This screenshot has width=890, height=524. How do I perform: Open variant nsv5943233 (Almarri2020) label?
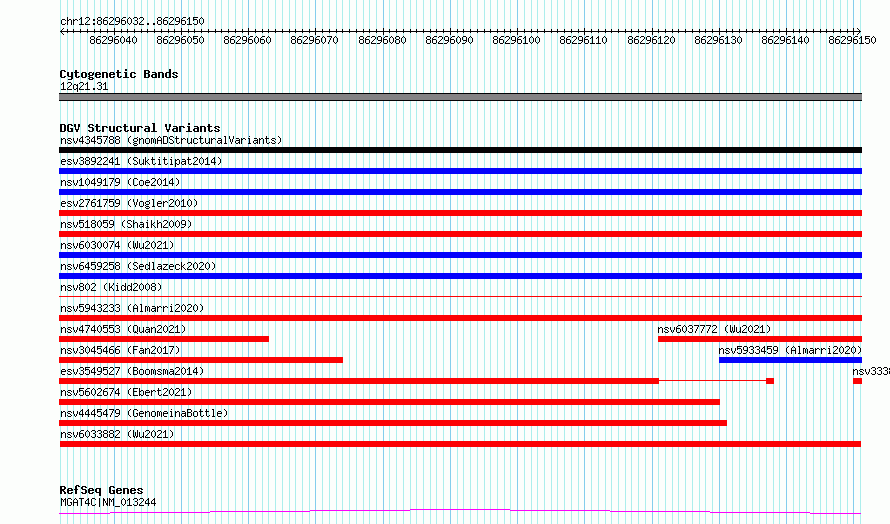point(132,308)
